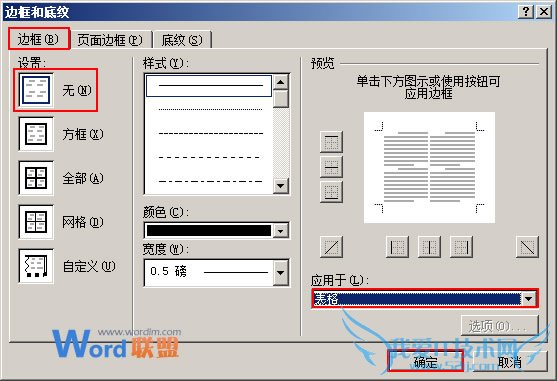The height and width of the screenshot is (381, 557).
Task: Click the style list scroll up arrow
Action: pos(281,82)
